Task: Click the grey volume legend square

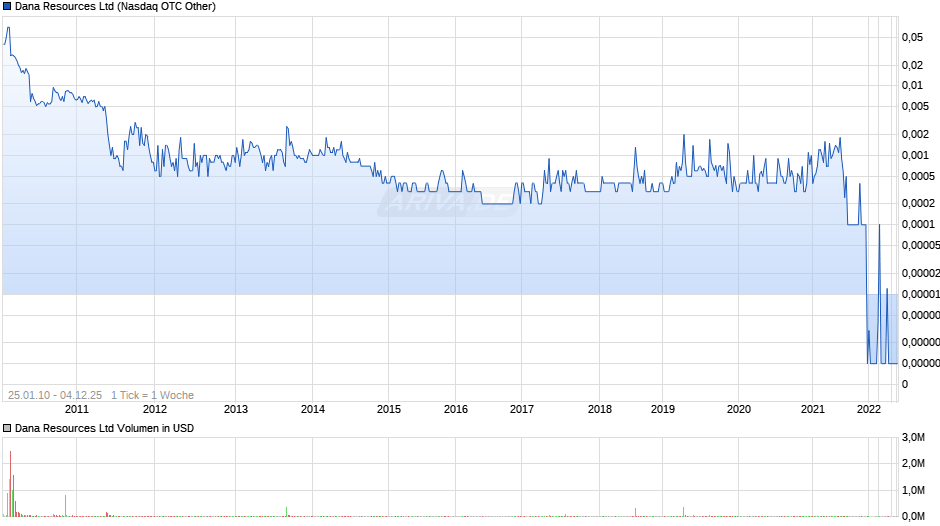Action: 7,428
